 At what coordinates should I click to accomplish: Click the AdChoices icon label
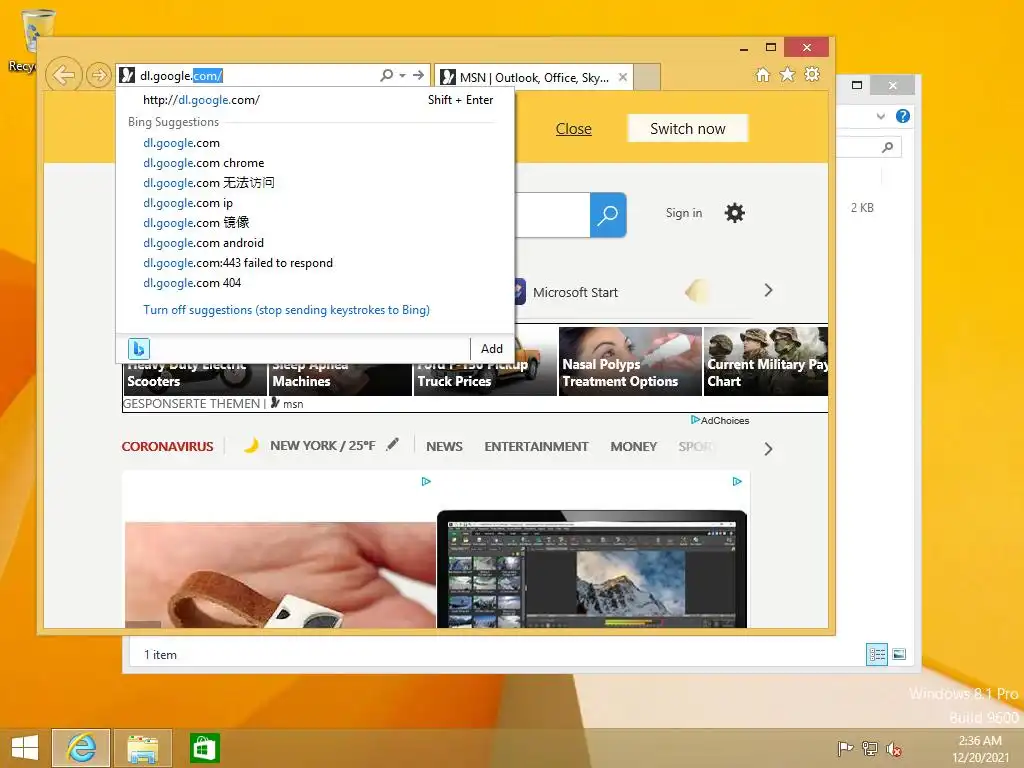pyautogui.click(x=720, y=421)
